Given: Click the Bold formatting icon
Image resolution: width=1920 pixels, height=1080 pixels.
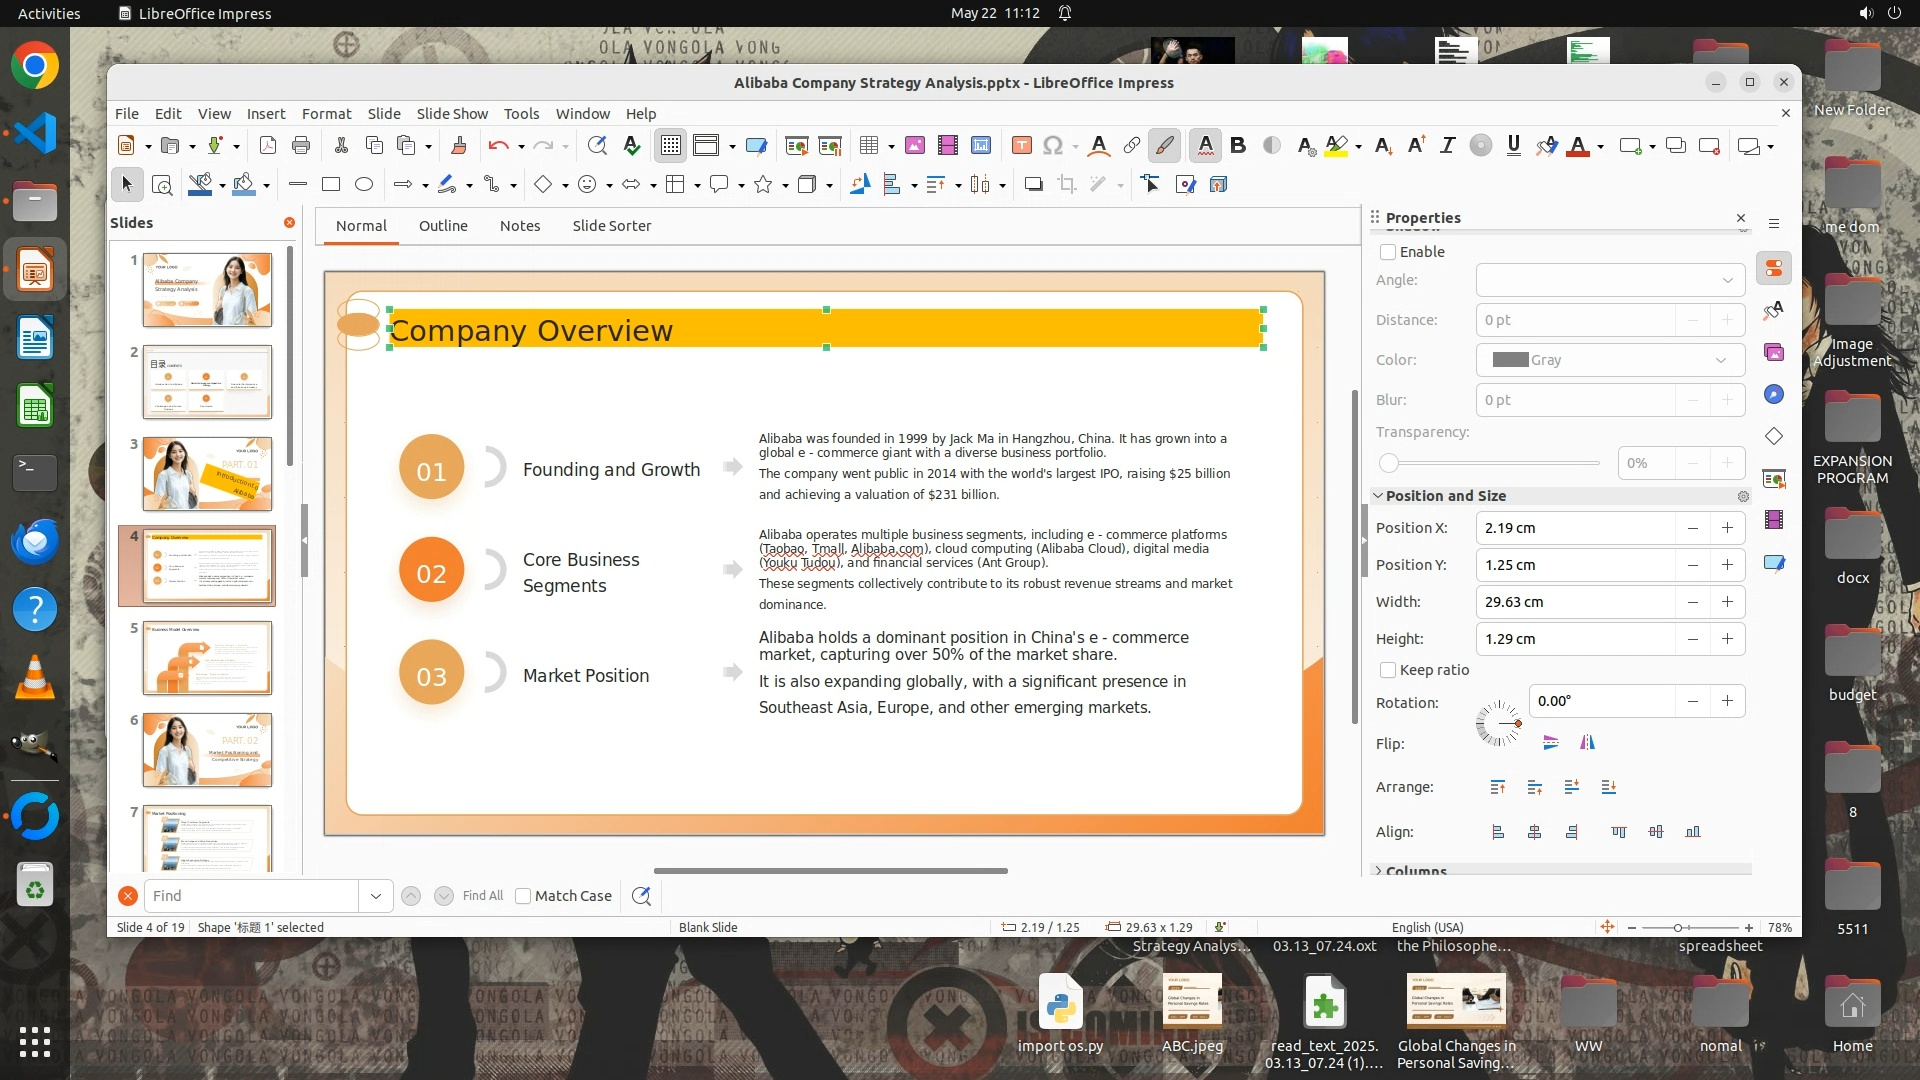Looking at the screenshot, I should point(1238,146).
